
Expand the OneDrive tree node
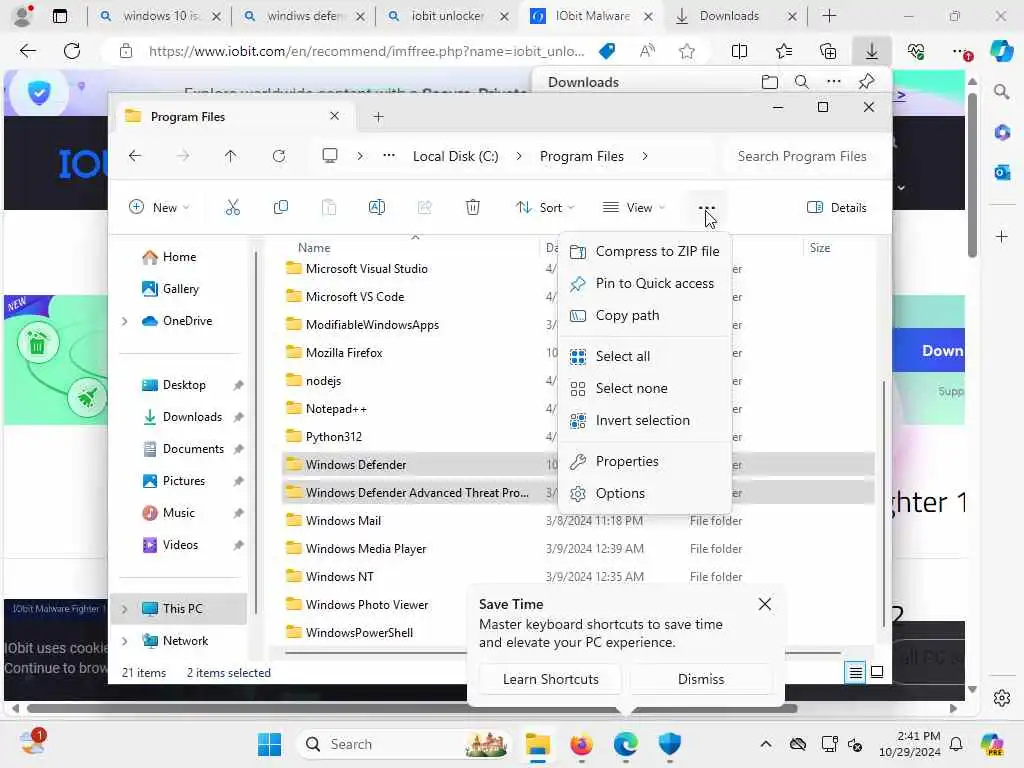click(x=125, y=321)
